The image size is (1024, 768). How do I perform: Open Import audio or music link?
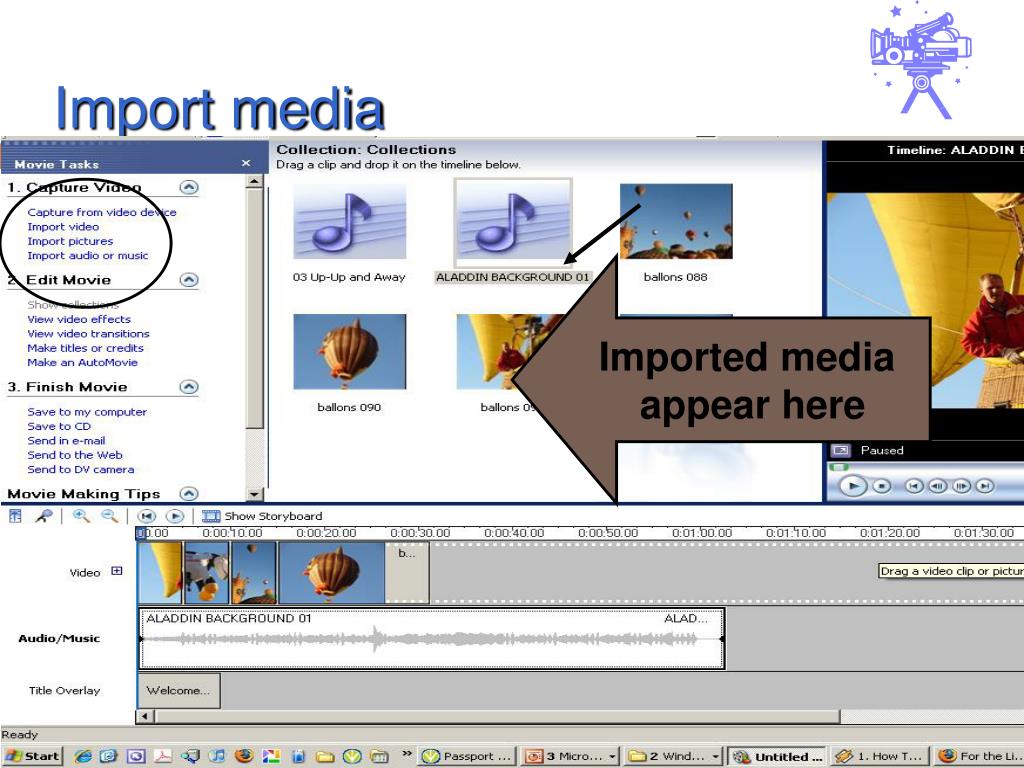[87, 255]
